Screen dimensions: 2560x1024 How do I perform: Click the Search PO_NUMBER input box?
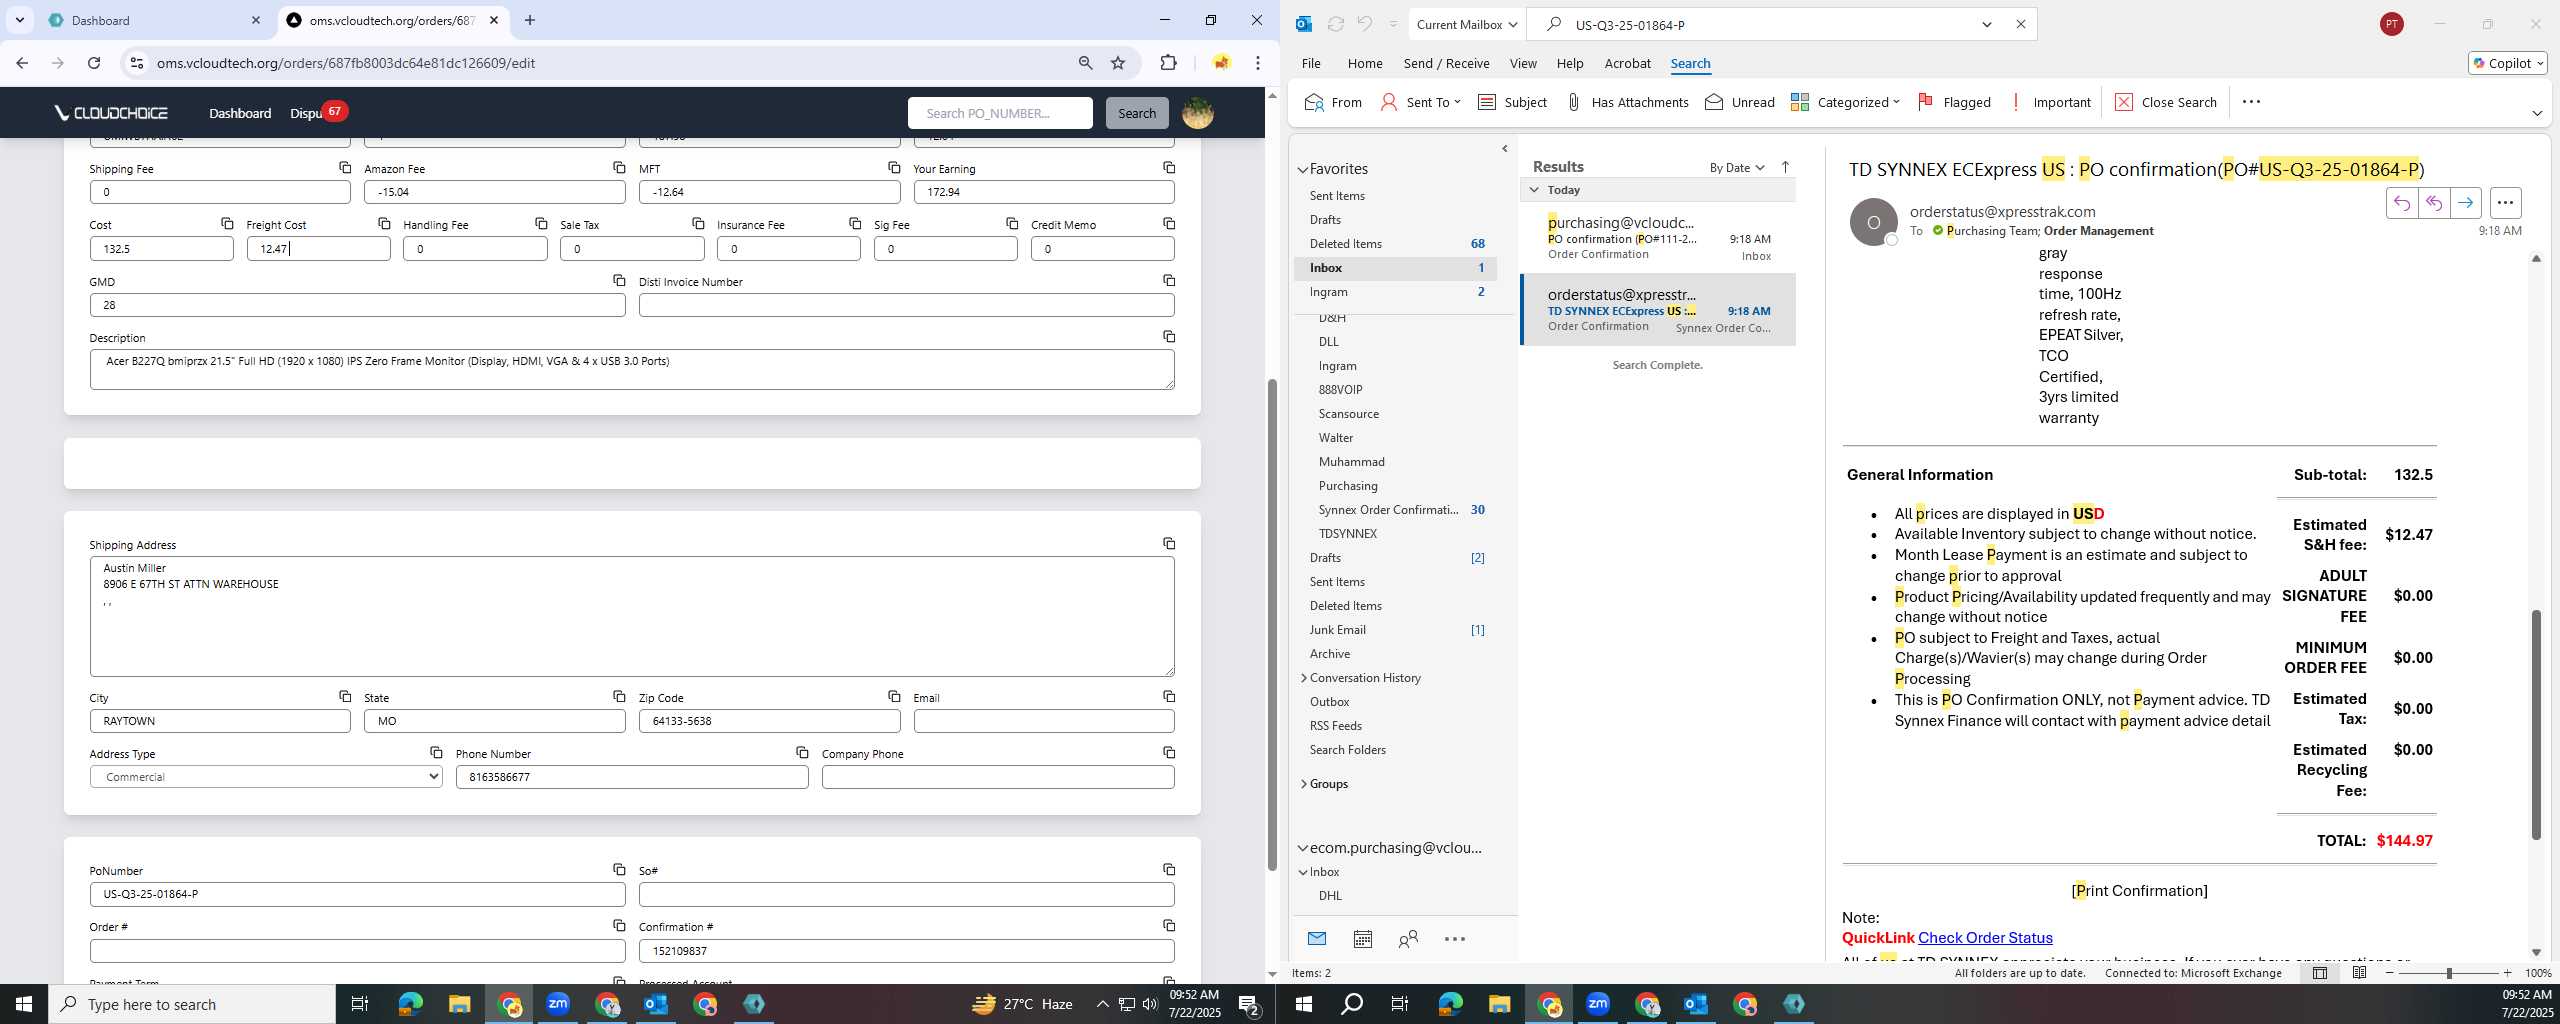[x=1000, y=113]
